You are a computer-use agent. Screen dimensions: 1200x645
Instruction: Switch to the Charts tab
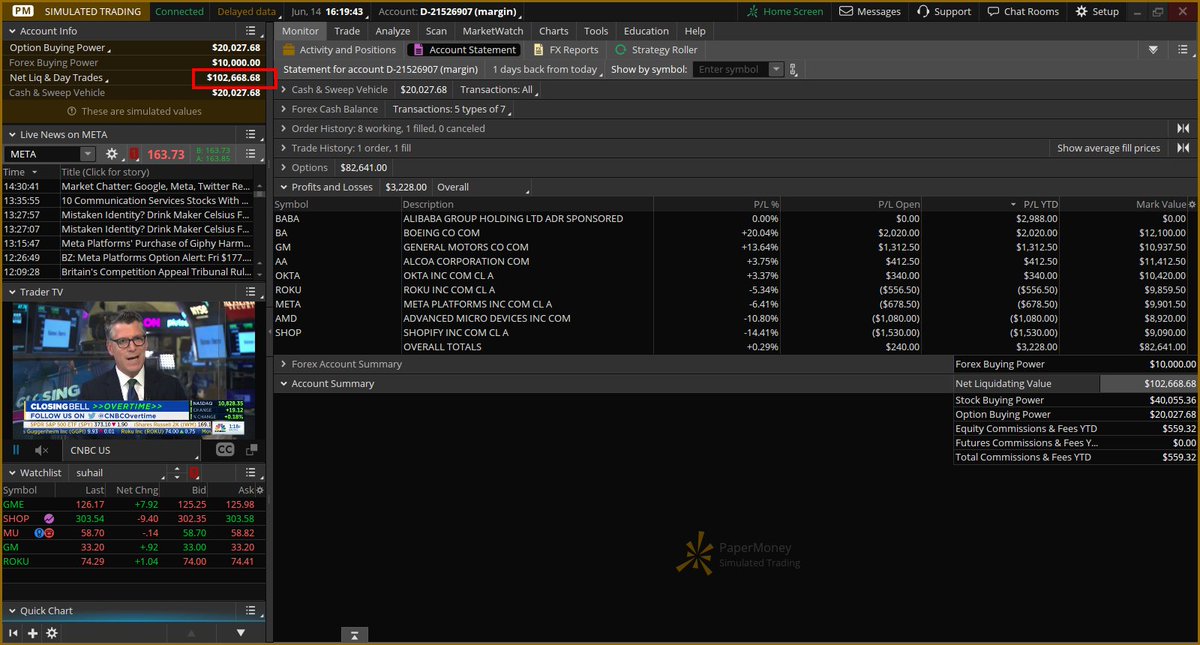click(x=554, y=31)
